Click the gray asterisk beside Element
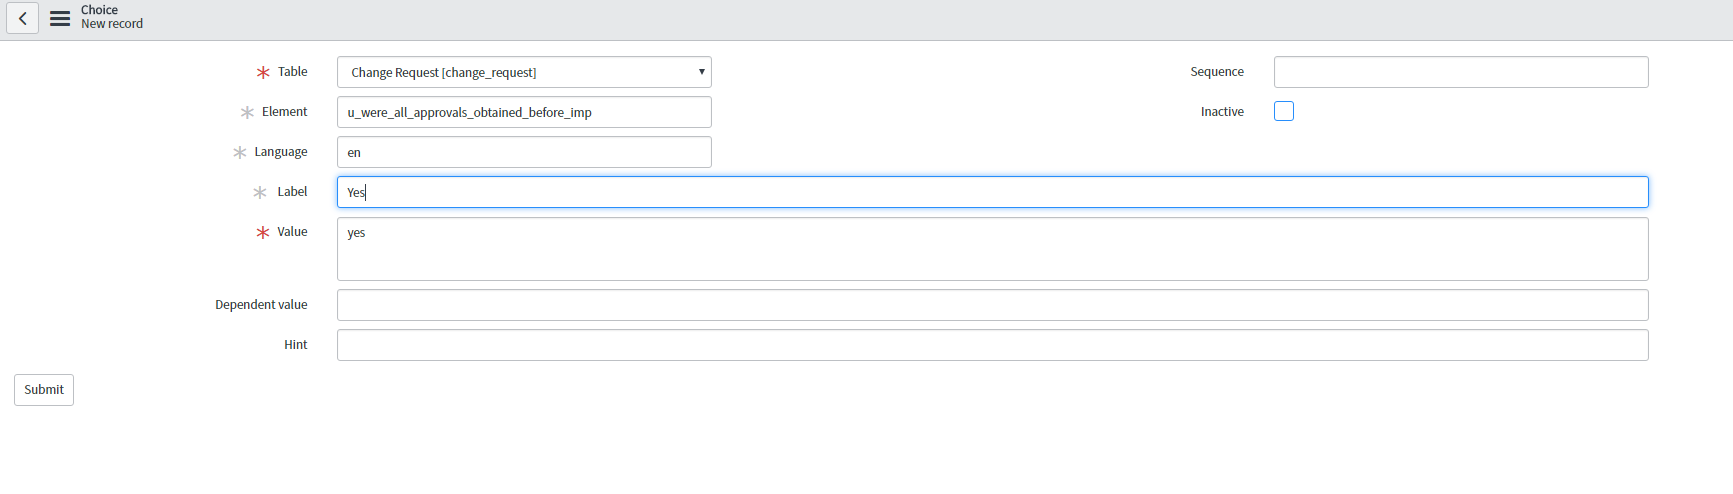Screen dimensions: 1733x494 click(247, 113)
